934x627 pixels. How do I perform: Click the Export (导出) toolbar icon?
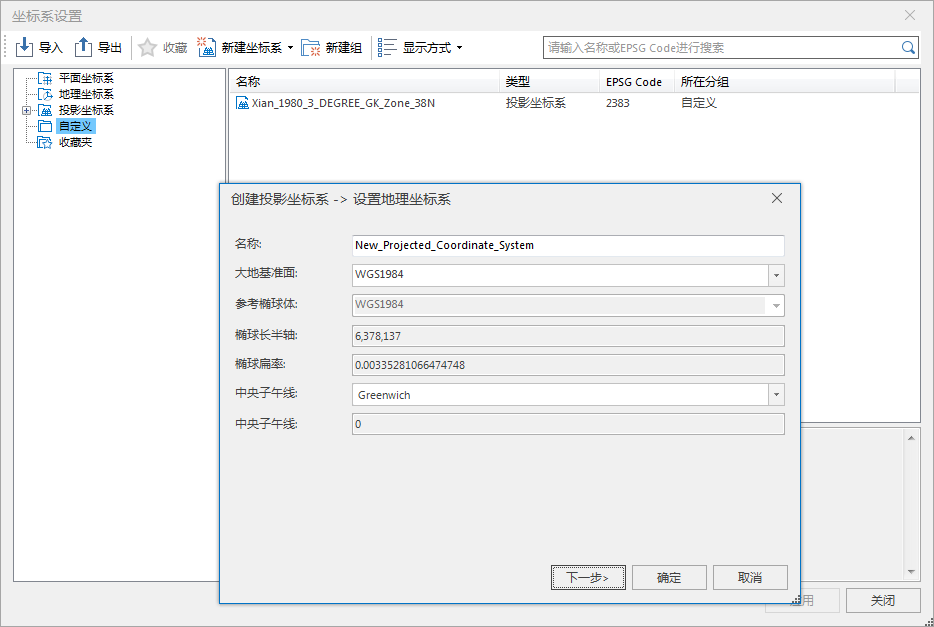pos(85,47)
